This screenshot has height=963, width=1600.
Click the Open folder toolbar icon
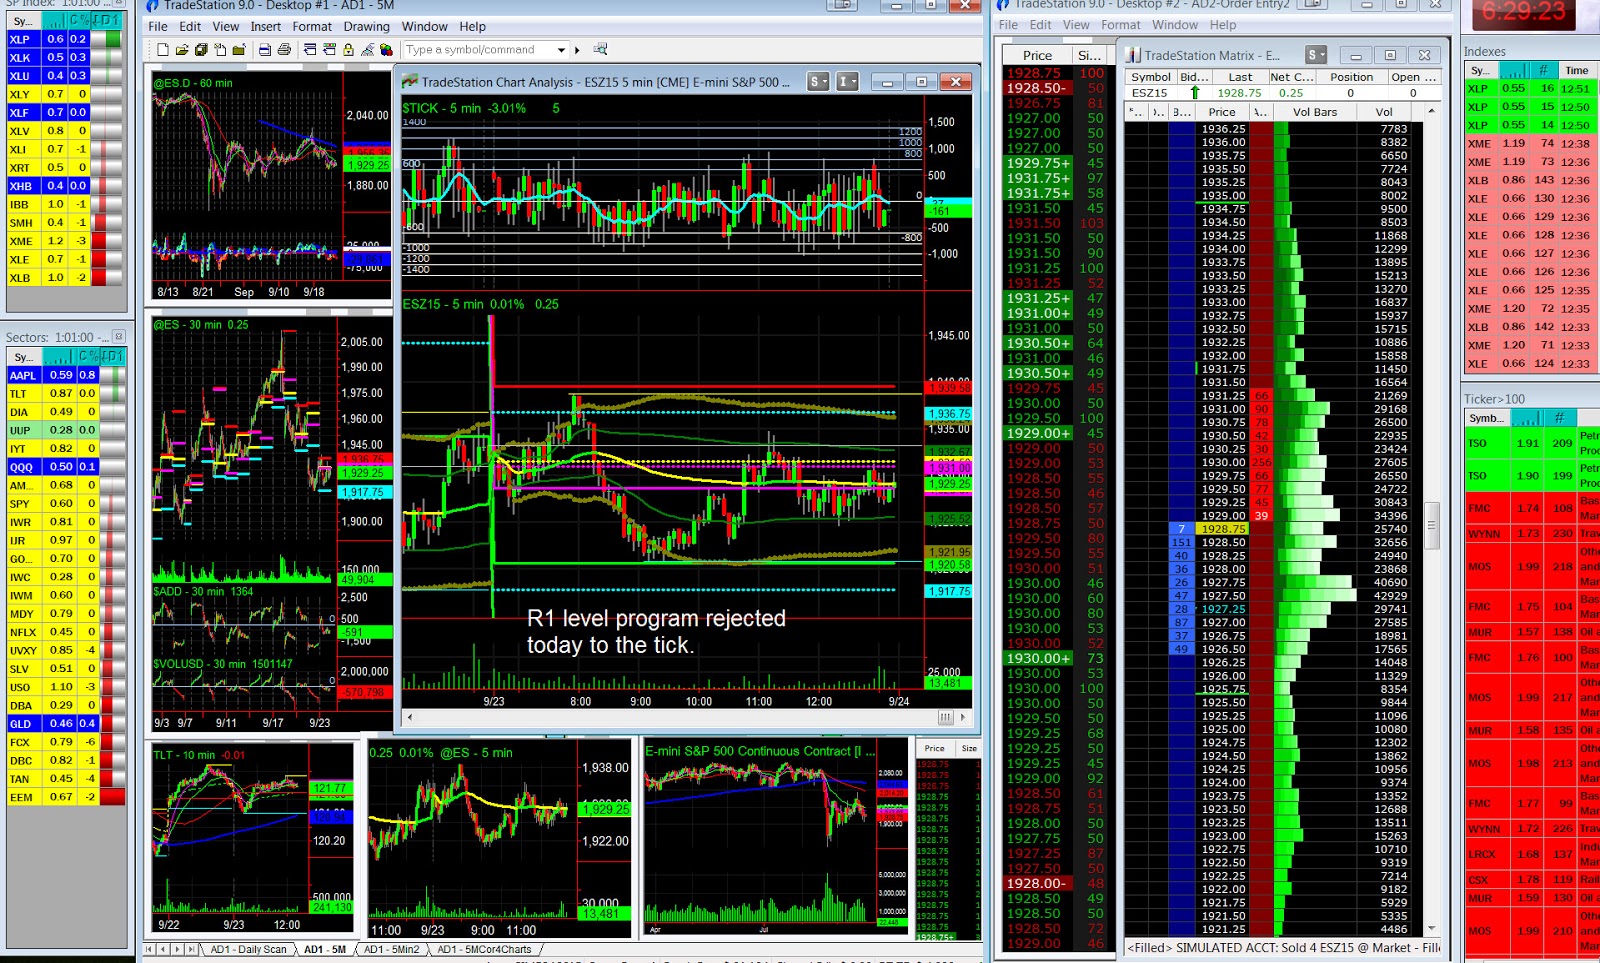[182, 49]
